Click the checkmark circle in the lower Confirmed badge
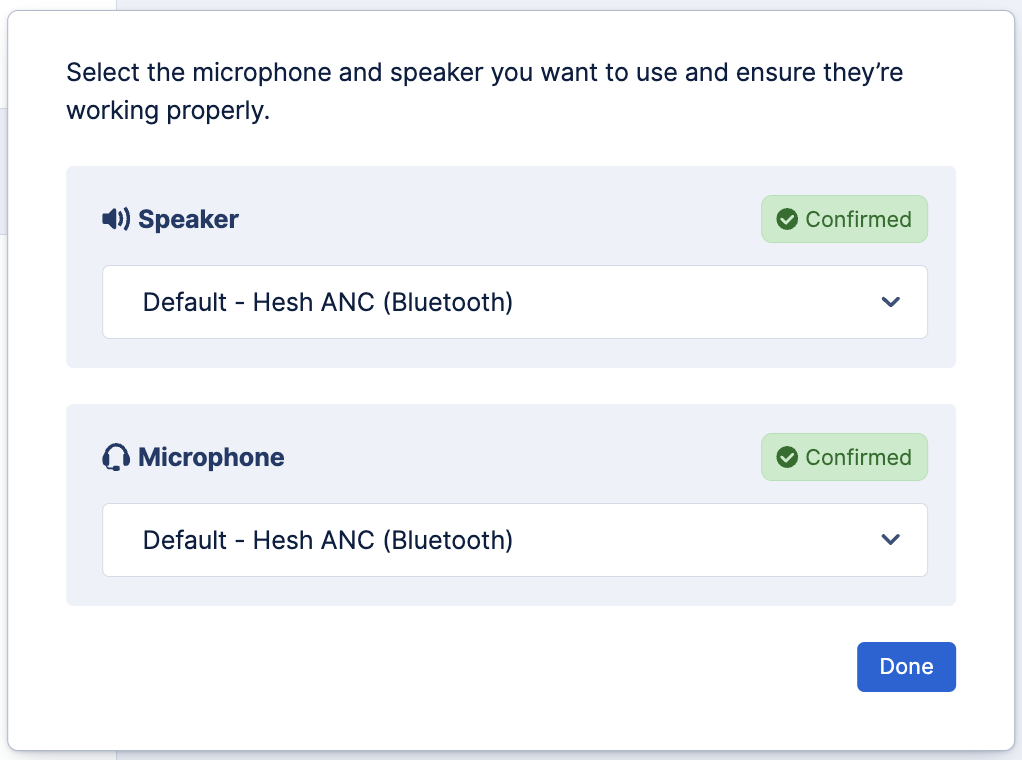This screenshot has height=760, width=1022. point(787,457)
